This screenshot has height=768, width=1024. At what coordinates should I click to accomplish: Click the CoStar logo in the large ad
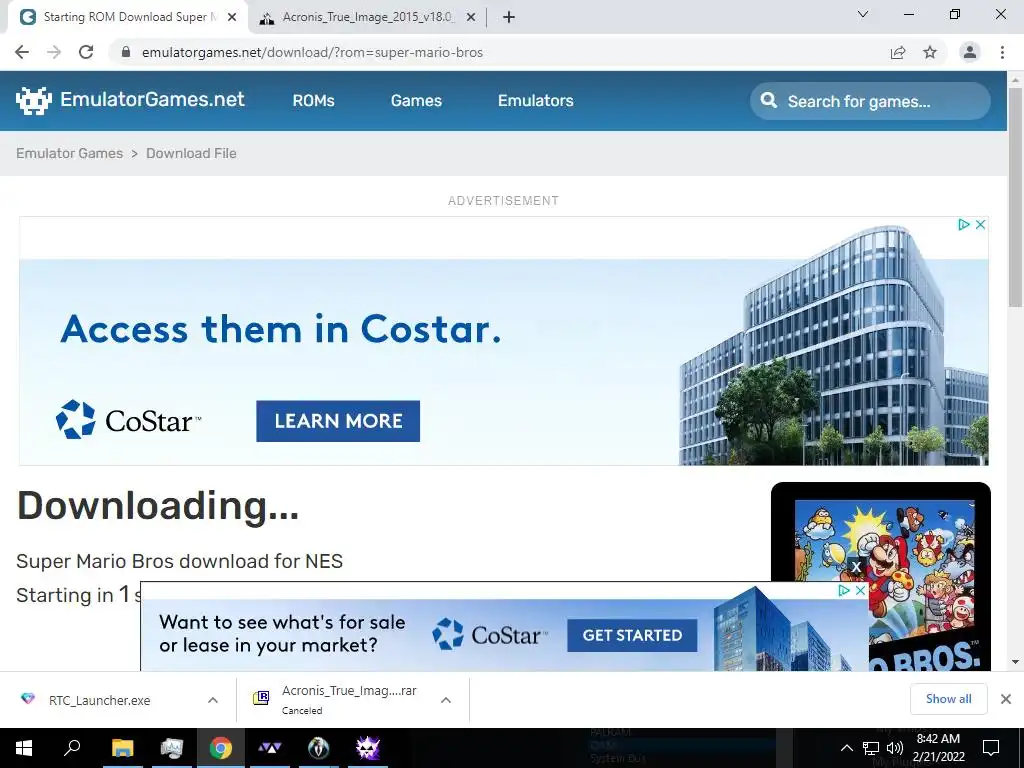(128, 419)
